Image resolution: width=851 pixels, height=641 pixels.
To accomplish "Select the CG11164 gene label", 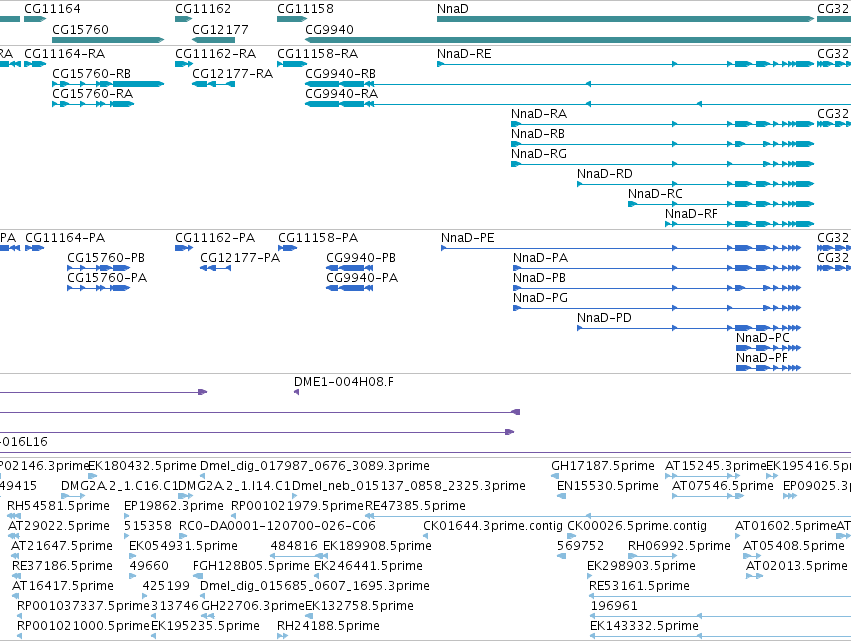I will point(52,9).
